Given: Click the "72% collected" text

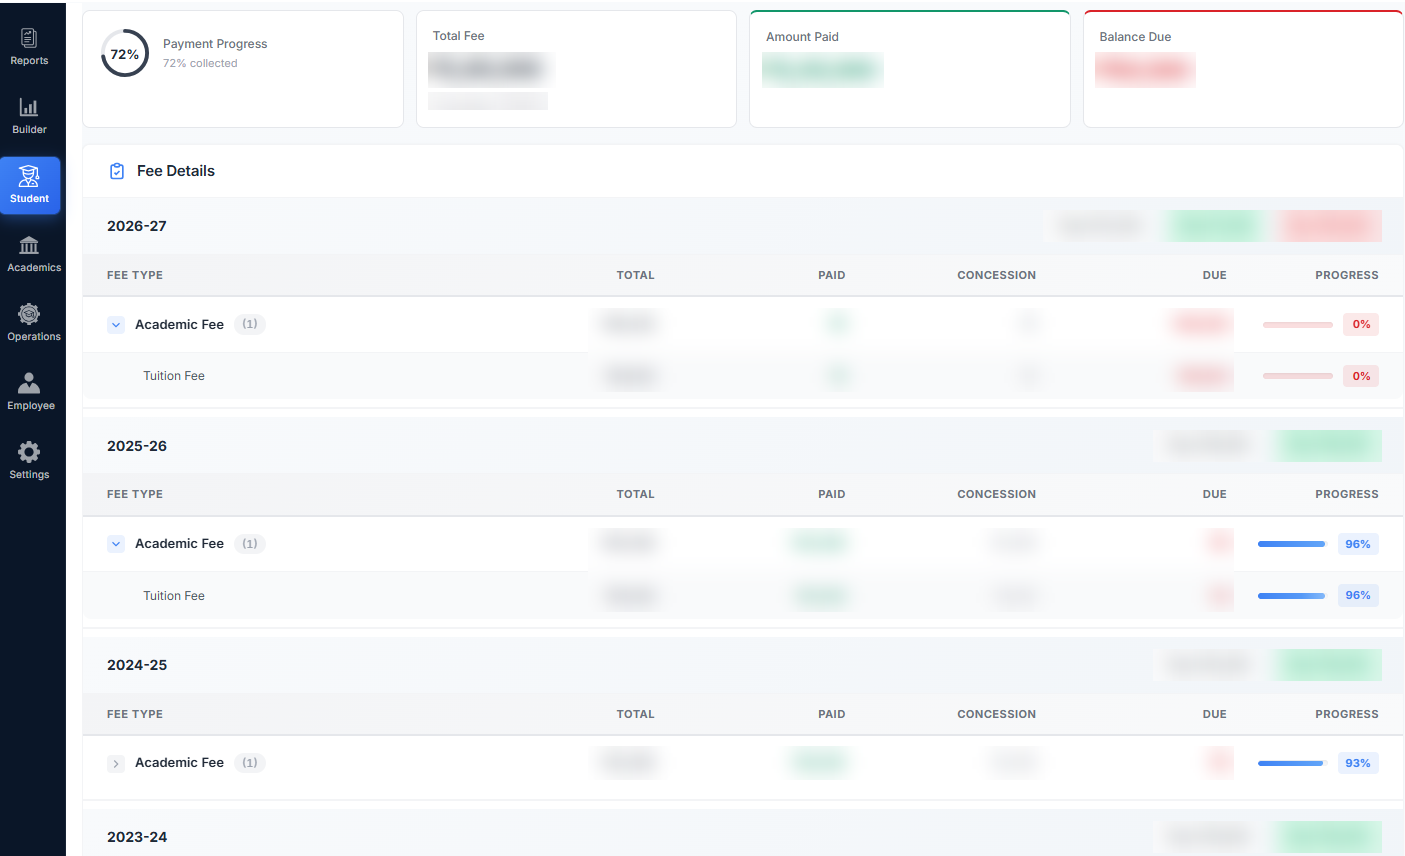Looking at the screenshot, I should point(200,63).
